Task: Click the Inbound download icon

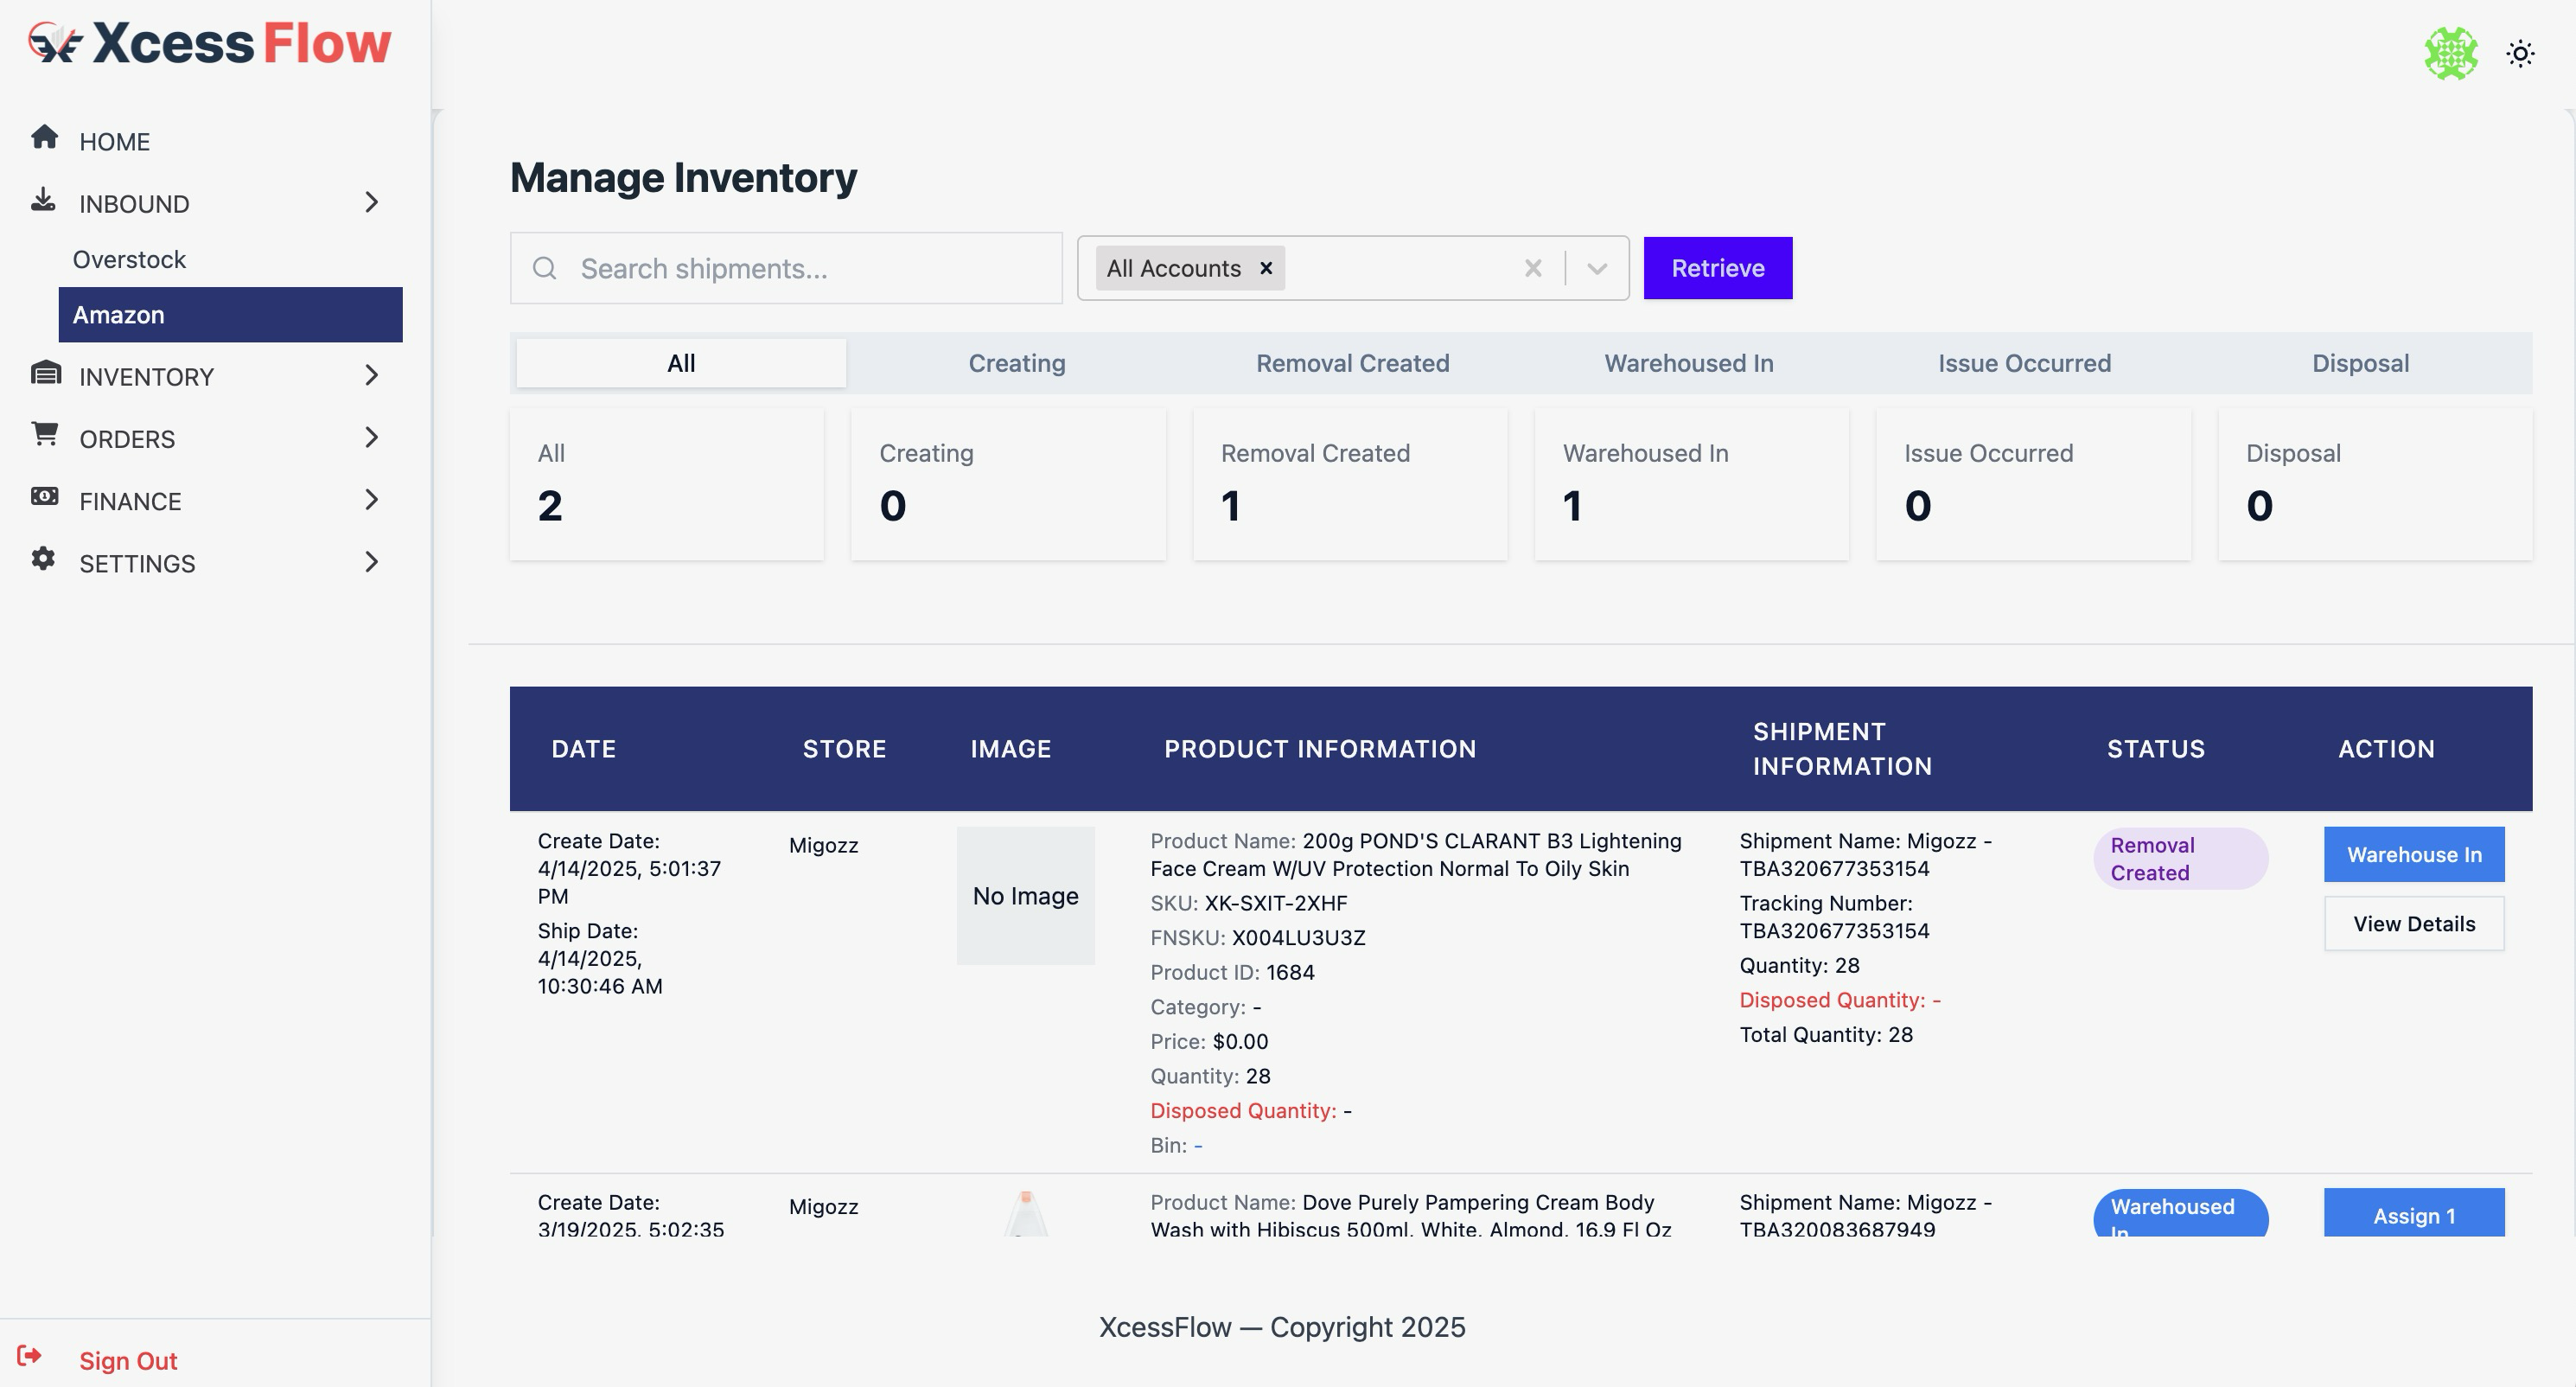Action: click(x=43, y=200)
